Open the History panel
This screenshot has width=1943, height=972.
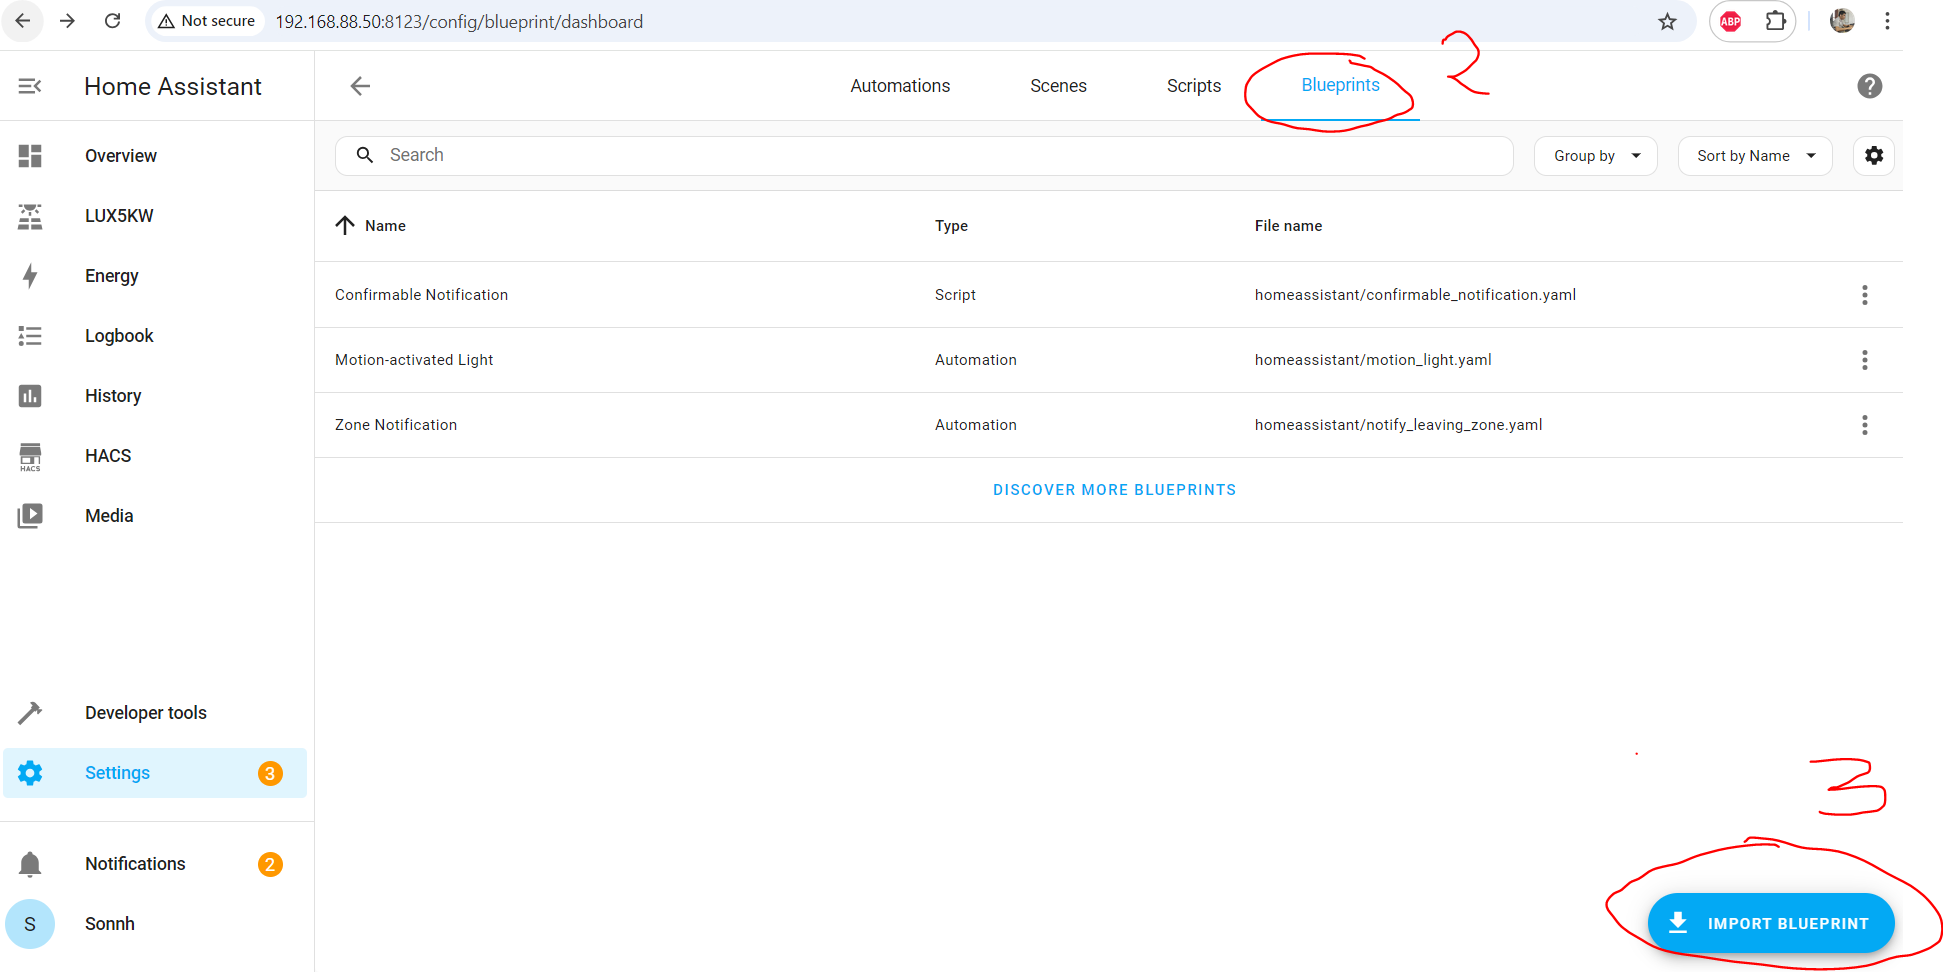155,396
